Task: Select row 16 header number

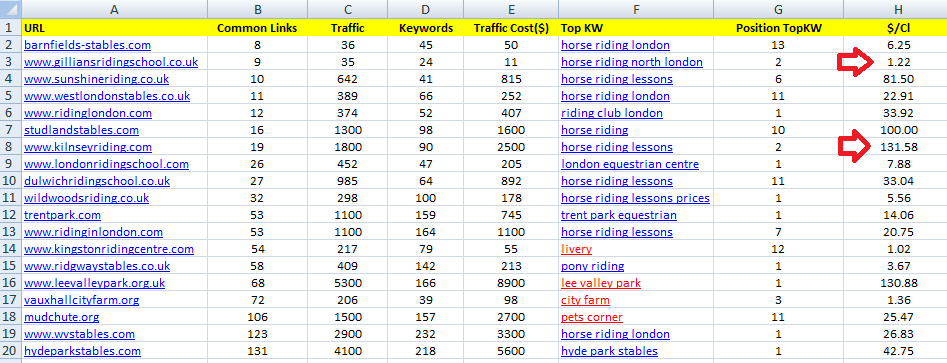Action: [10, 283]
